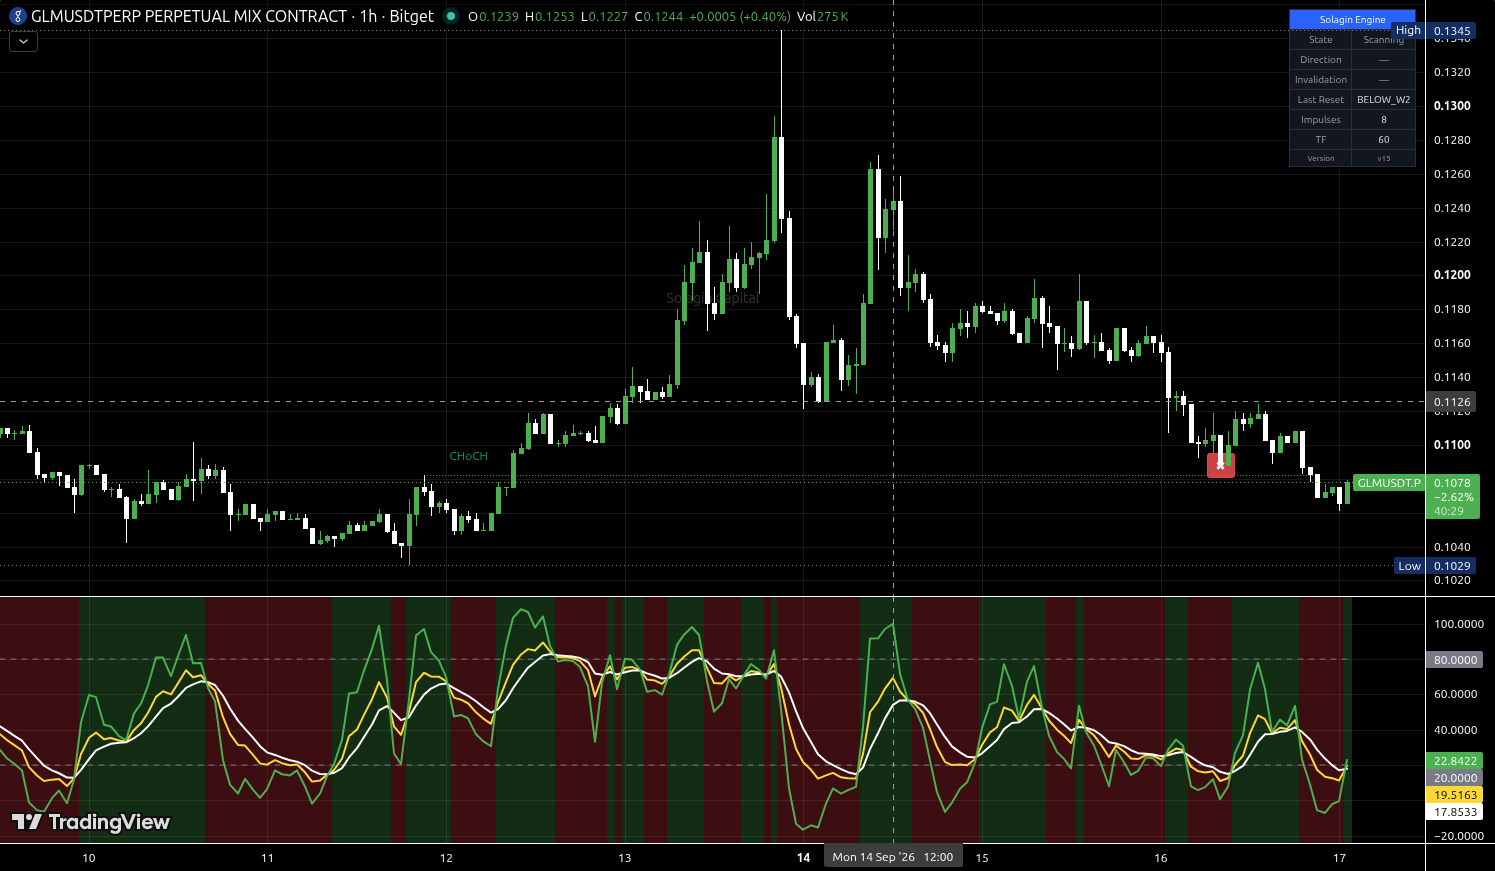This screenshot has width=1495, height=871.
Task: Click the green market status dot
Action: click(451, 17)
